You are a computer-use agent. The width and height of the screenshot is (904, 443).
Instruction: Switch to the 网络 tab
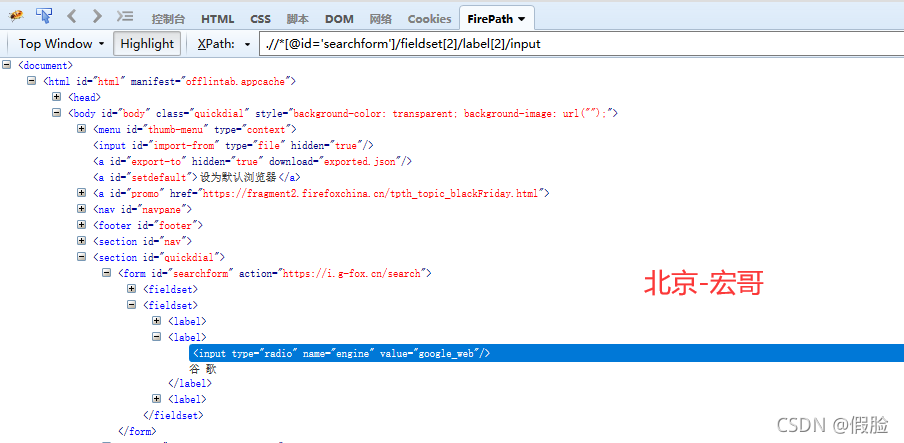pyautogui.click(x=381, y=19)
